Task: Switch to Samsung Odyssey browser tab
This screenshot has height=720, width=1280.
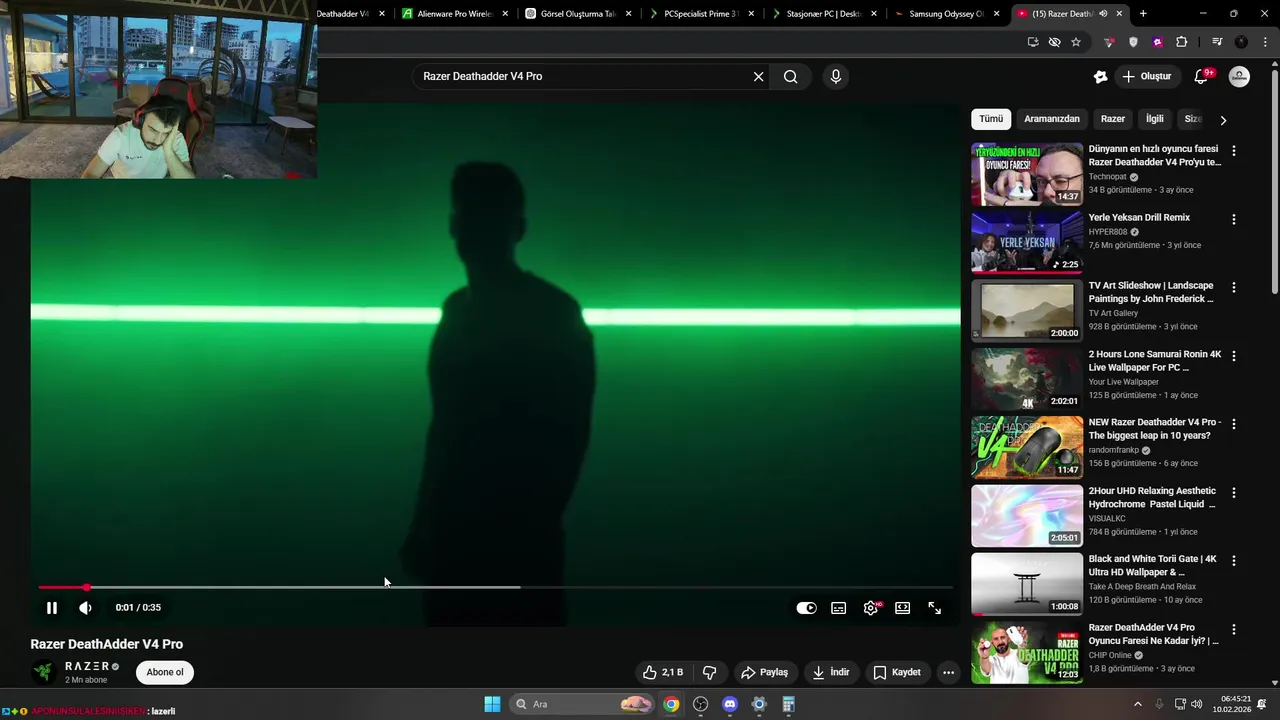Action: tap(945, 14)
